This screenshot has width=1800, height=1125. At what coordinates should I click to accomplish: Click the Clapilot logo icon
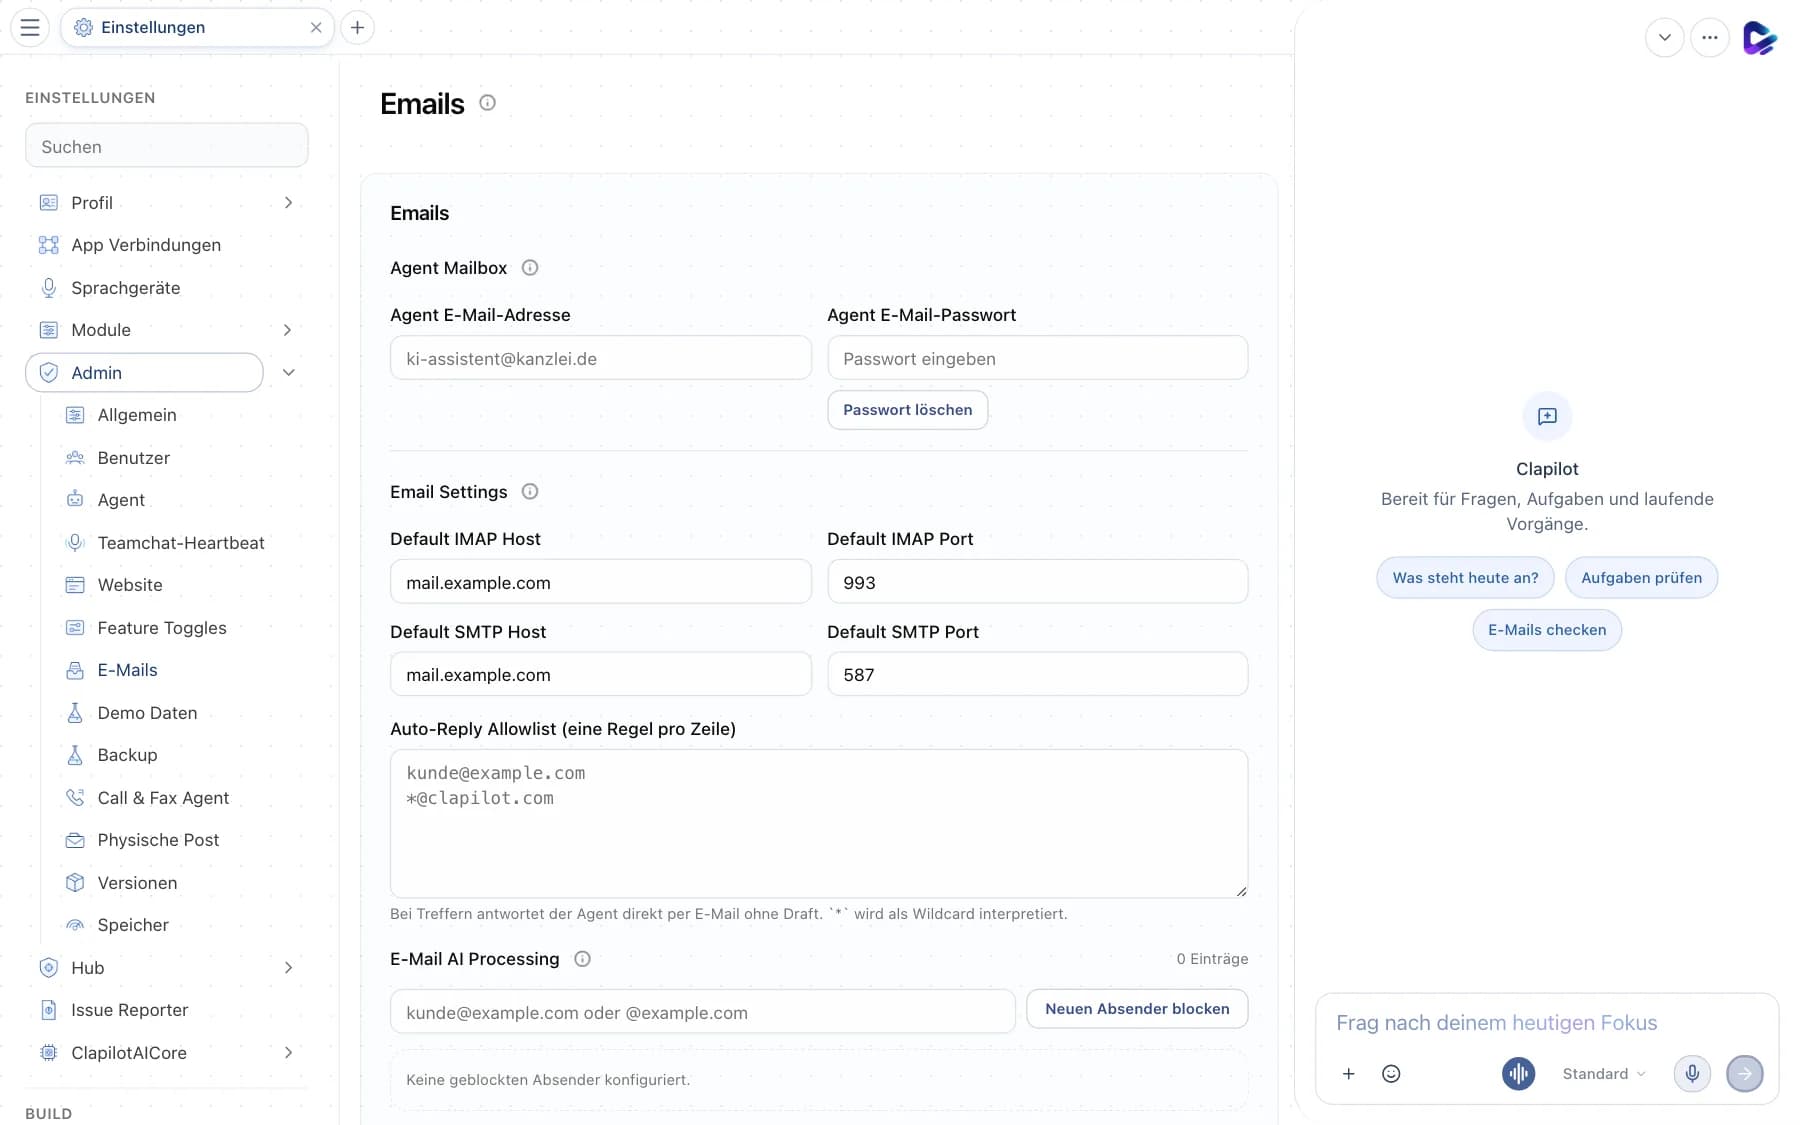[1759, 38]
